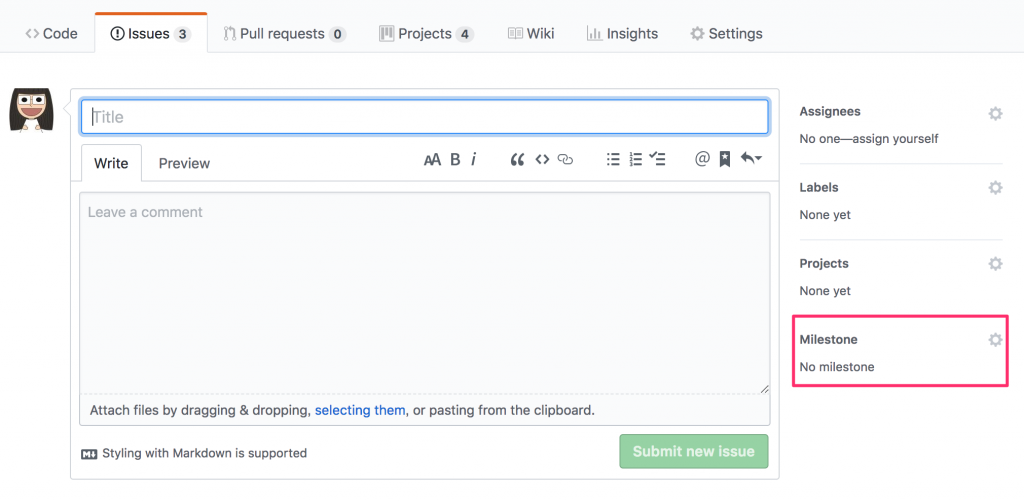Focus the issue Title field
The image size is (1024, 501).
click(x=425, y=117)
